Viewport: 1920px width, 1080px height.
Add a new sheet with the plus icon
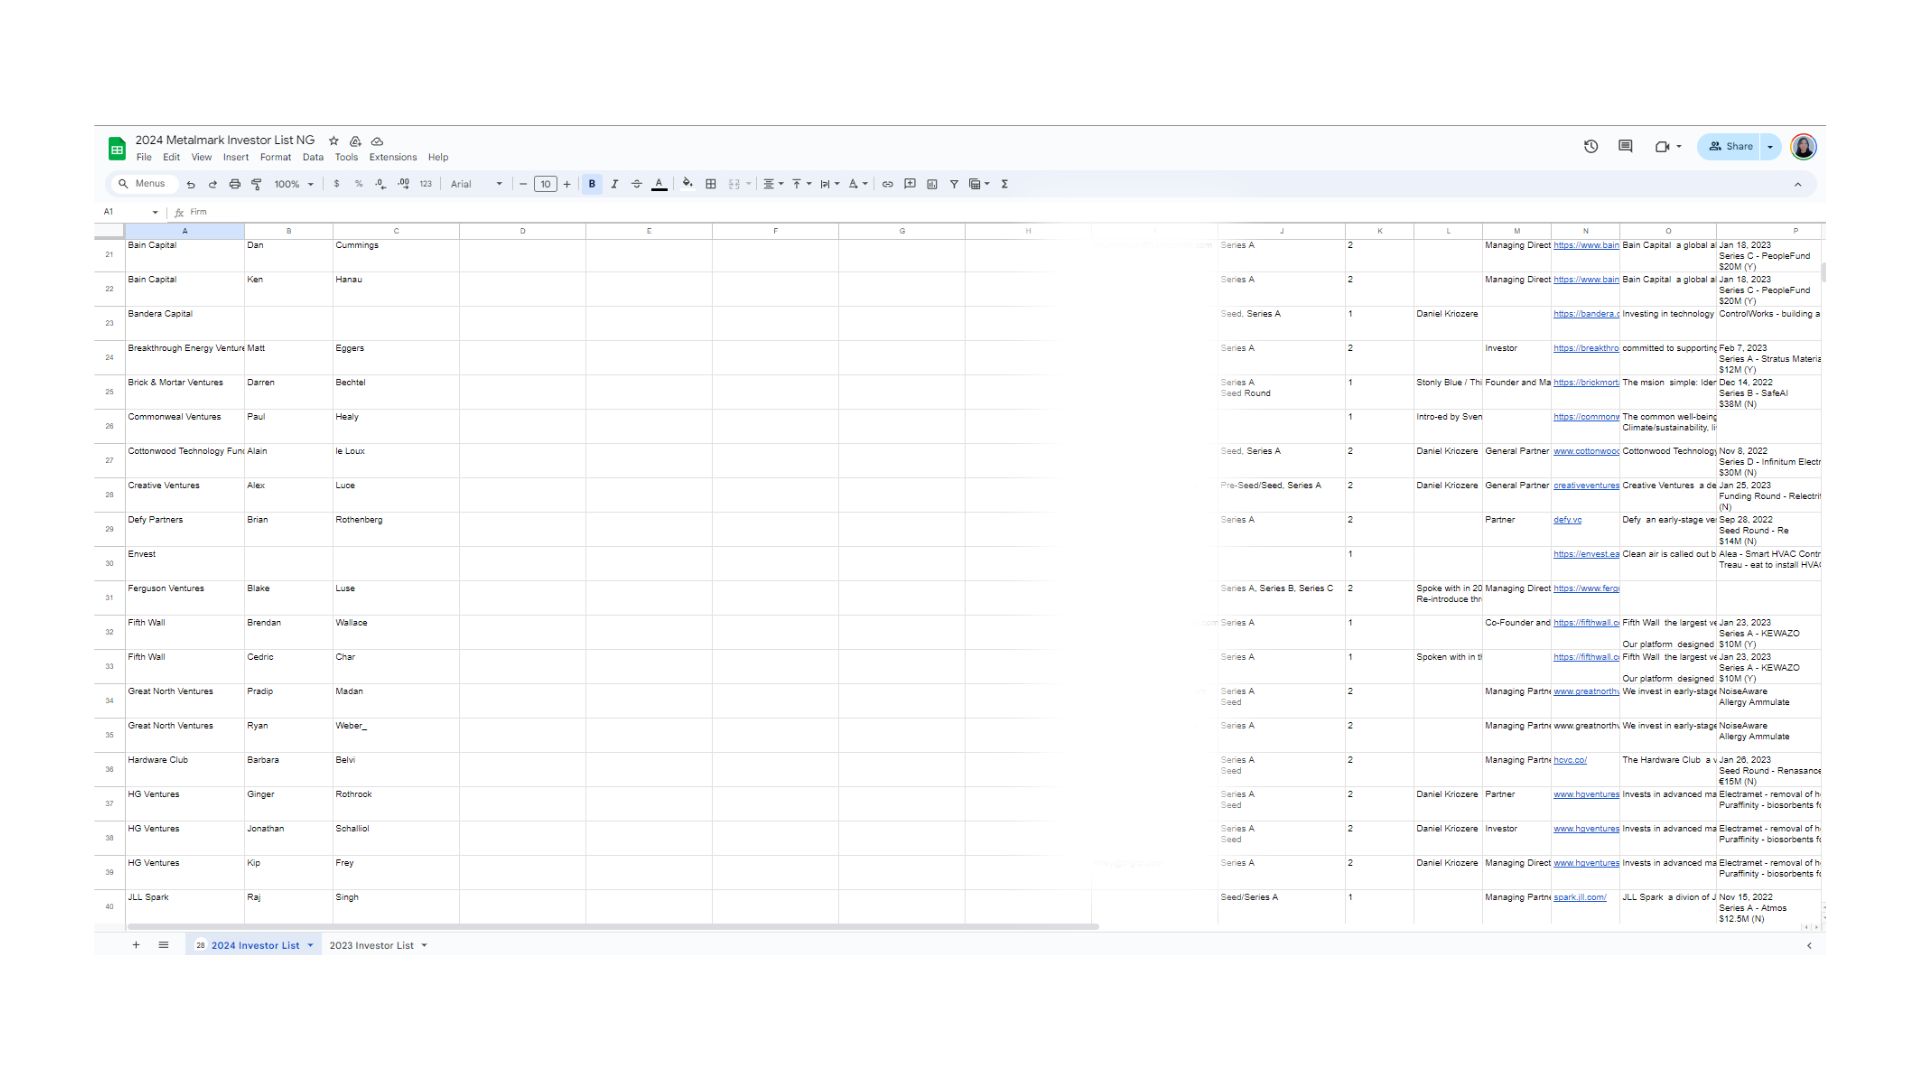pyautogui.click(x=136, y=945)
